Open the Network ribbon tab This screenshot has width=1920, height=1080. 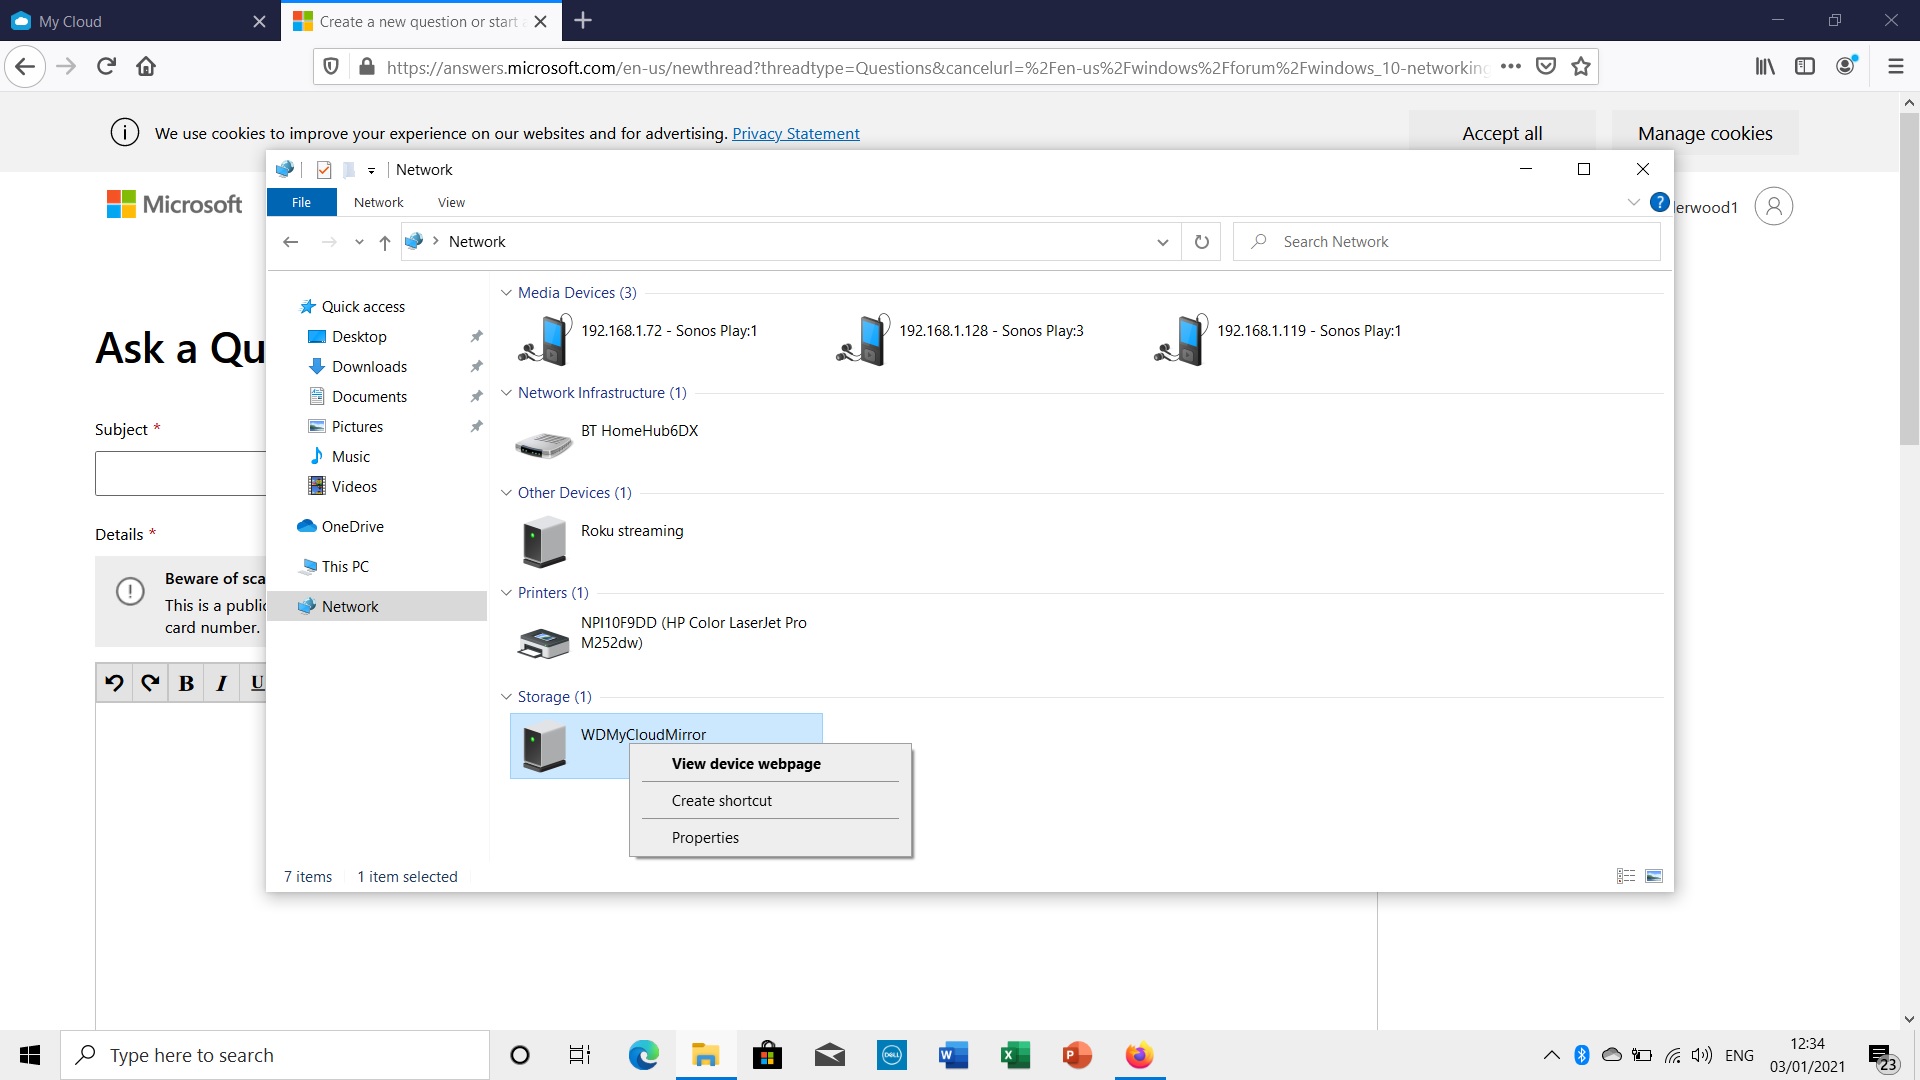[x=379, y=202]
